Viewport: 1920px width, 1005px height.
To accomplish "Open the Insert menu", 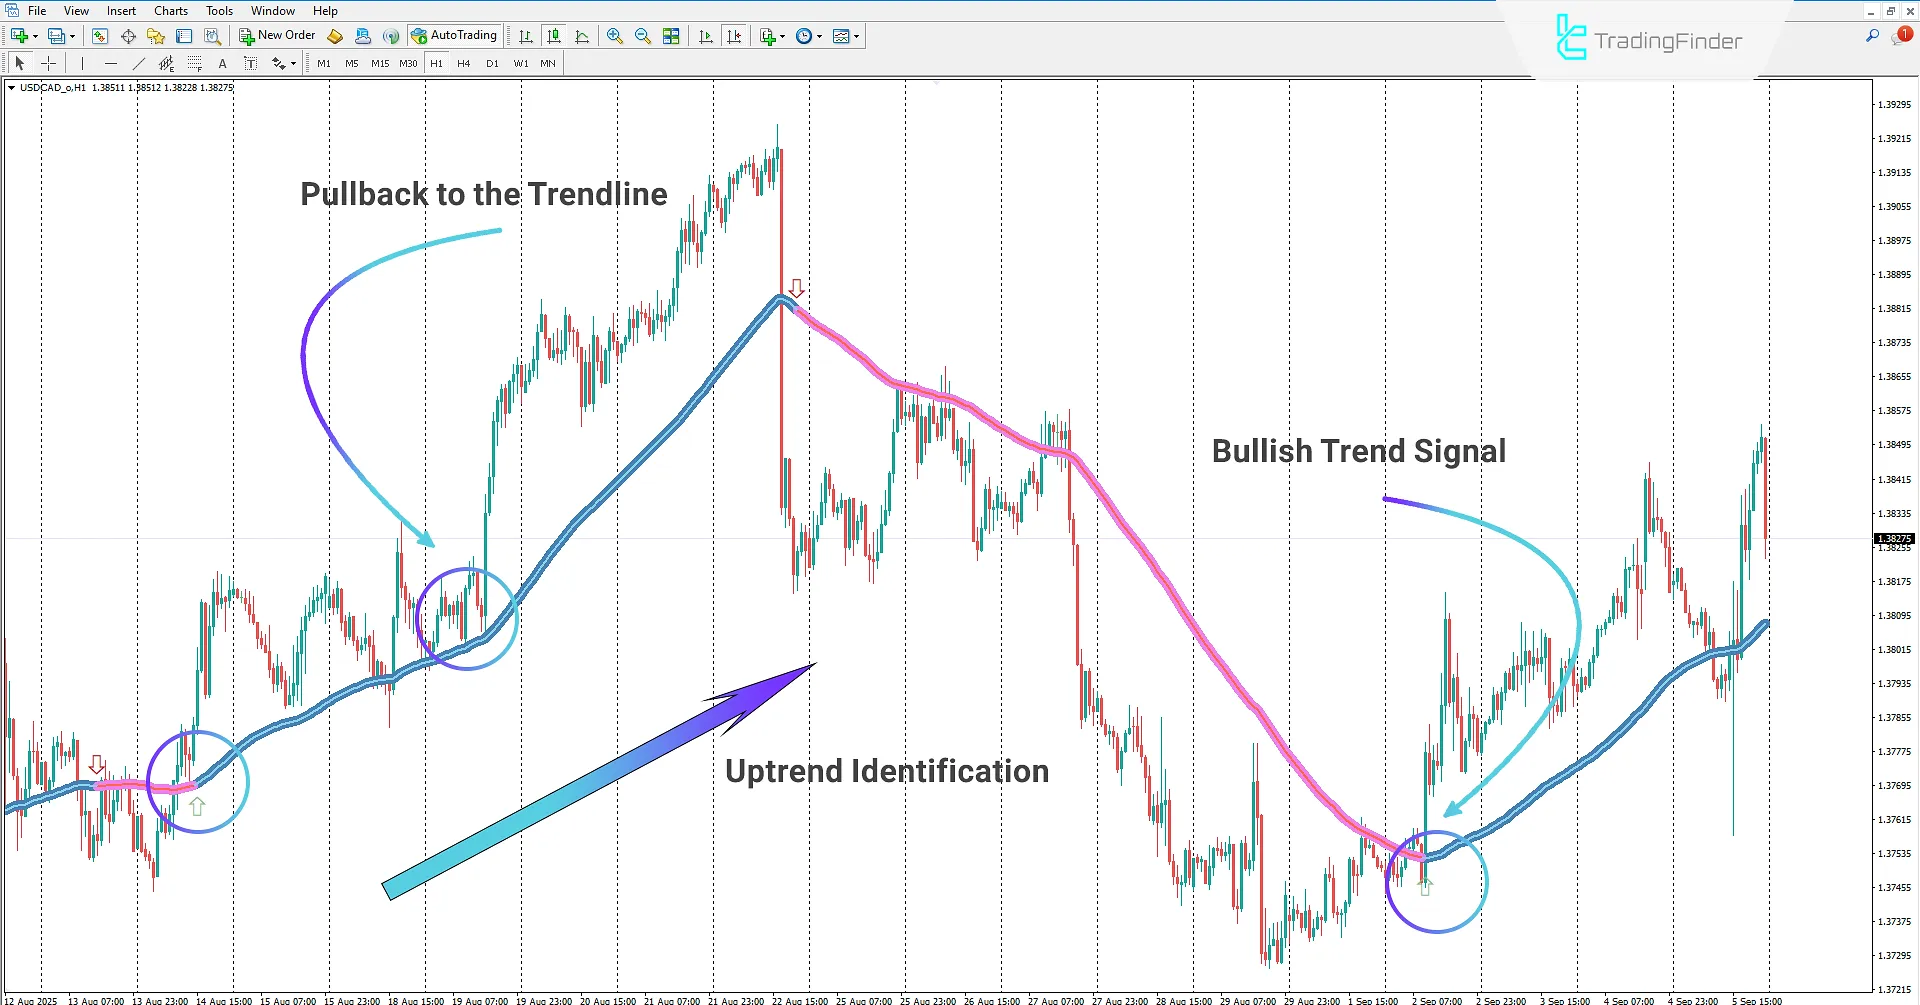I will 121,11.
